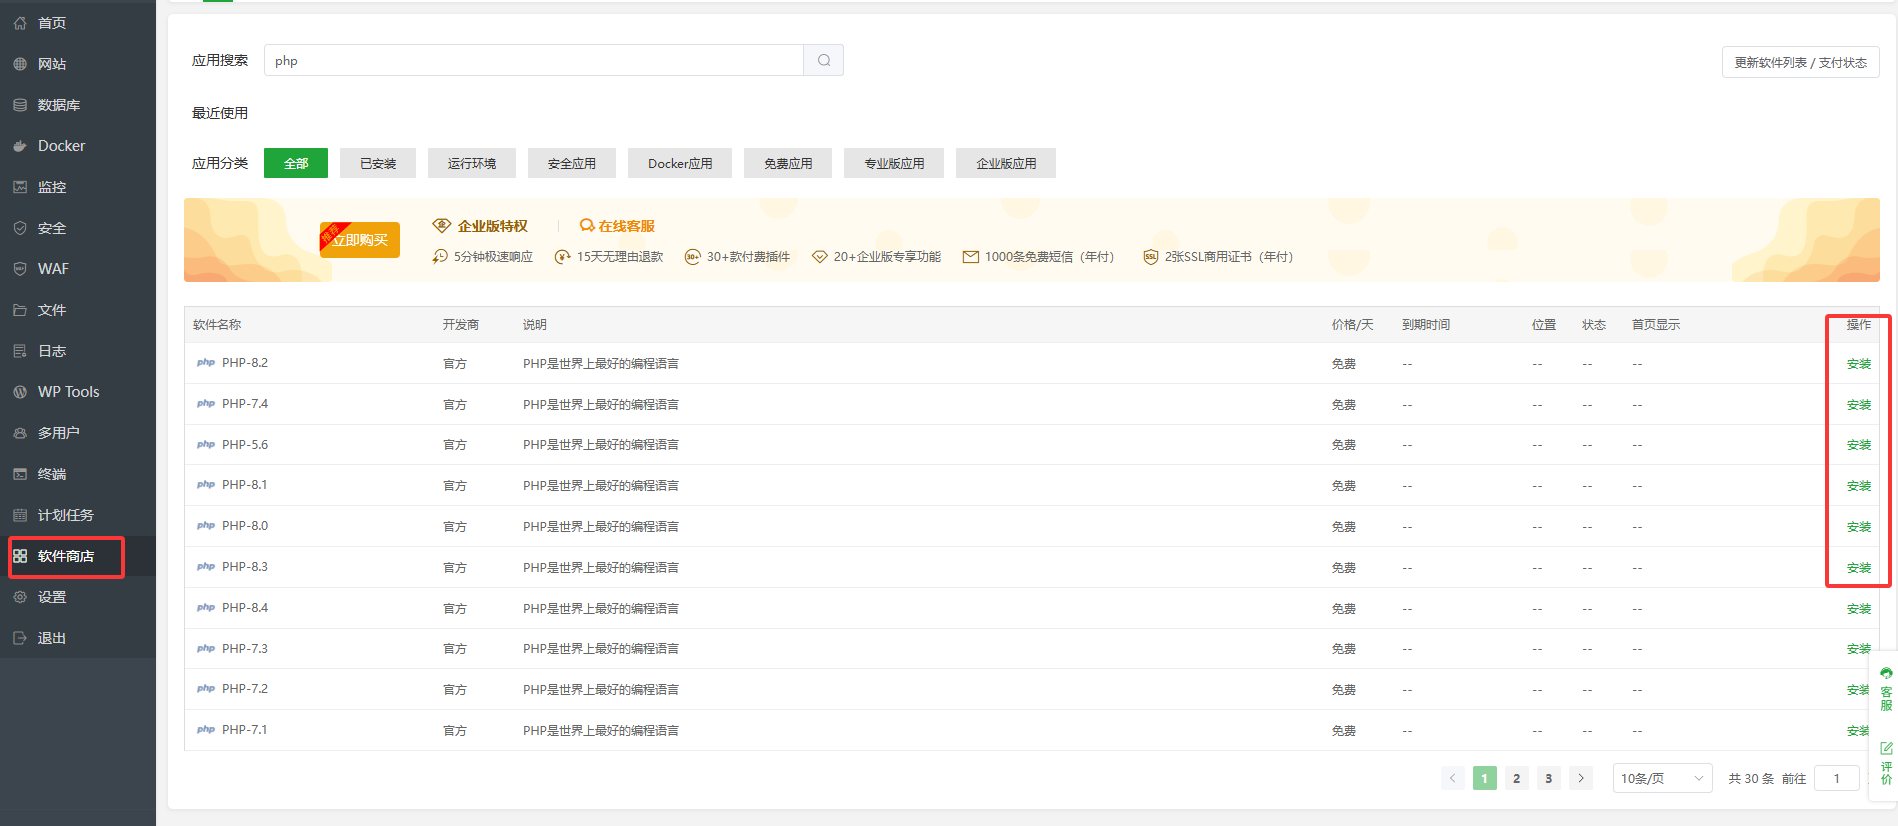The height and width of the screenshot is (826, 1898).
Task: Click the 到期时间 column header
Action: point(1426,325)
